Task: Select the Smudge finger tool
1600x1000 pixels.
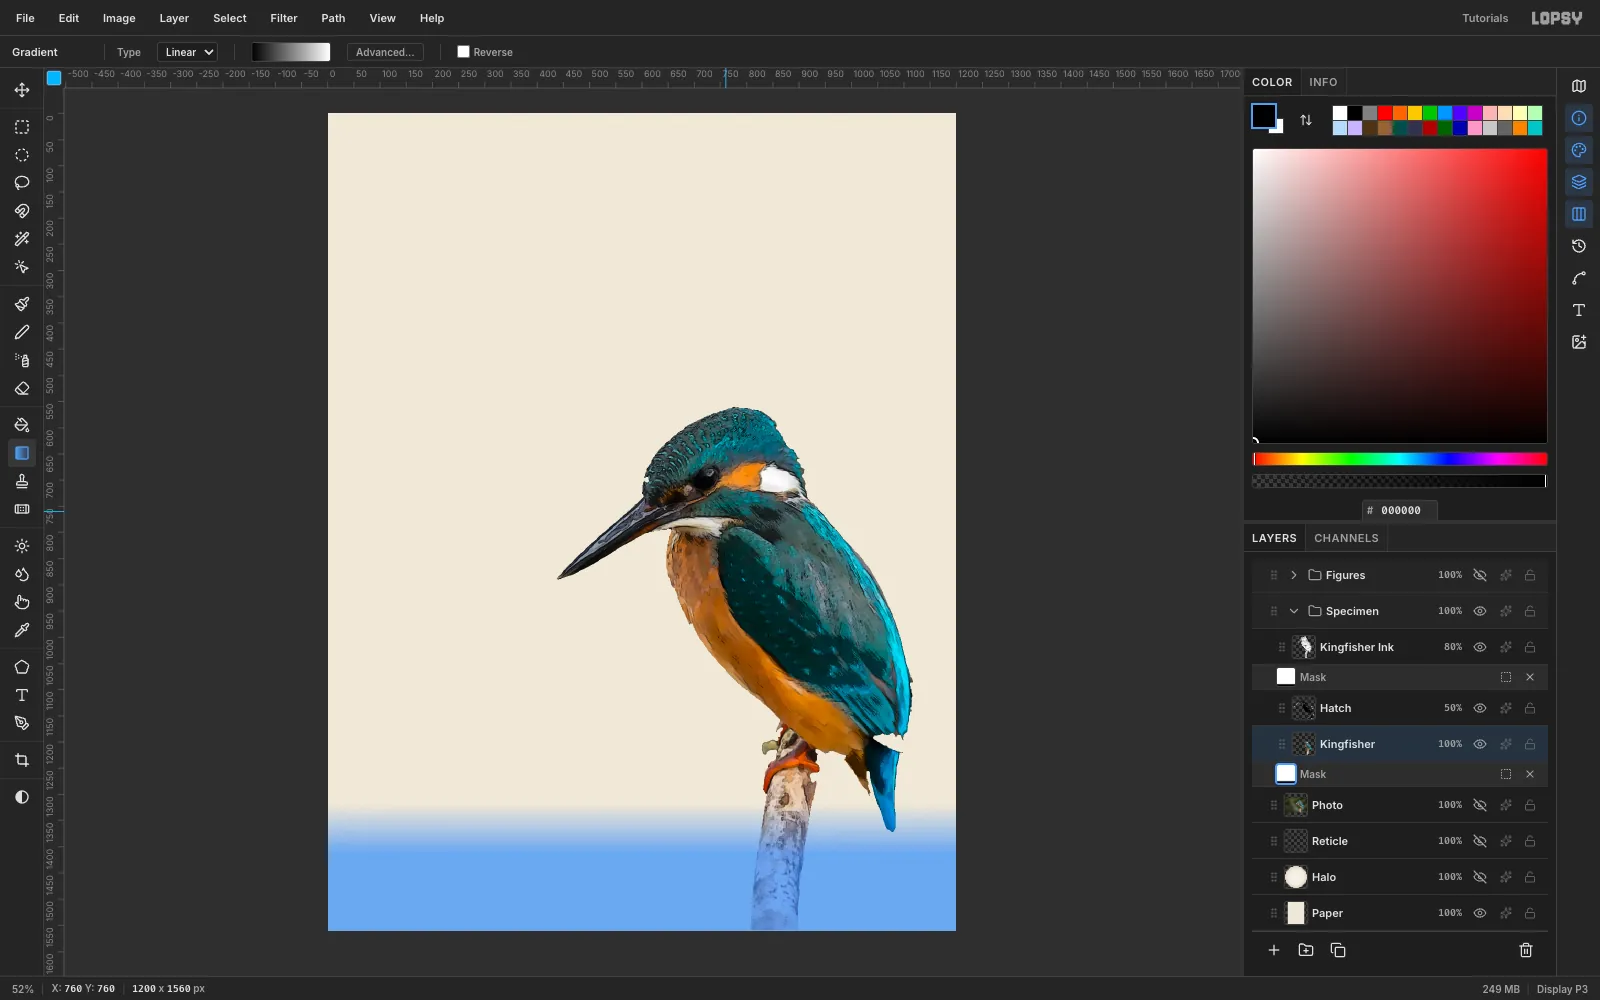Action: tap(22, 602)
